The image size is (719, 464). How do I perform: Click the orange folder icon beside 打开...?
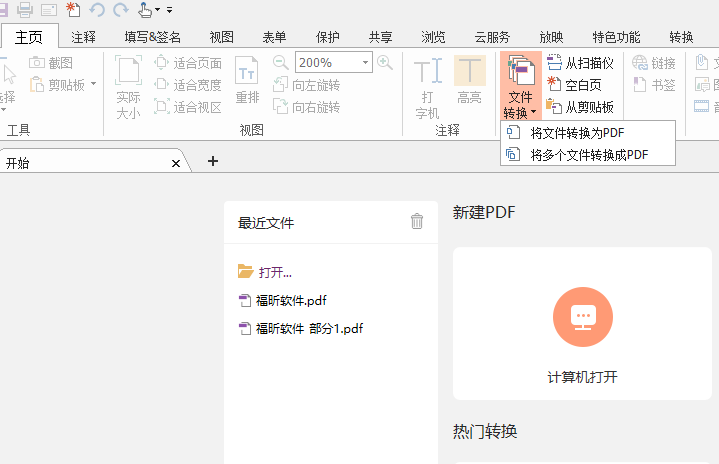click(245, 271)
